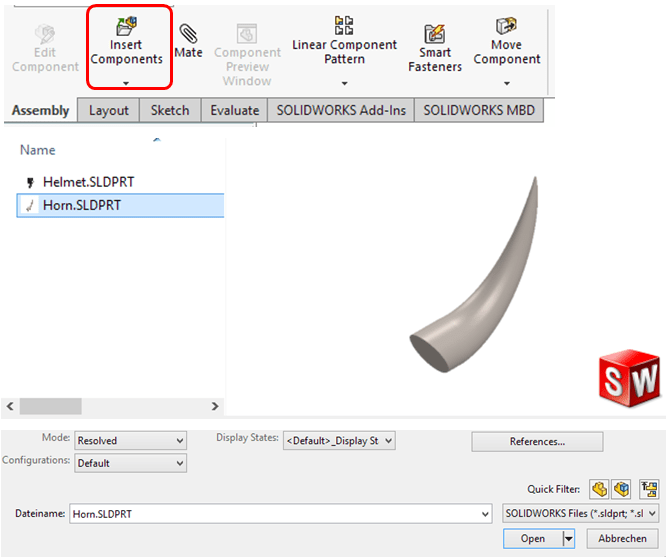Switch to the Evaluate tab

point(235,110)
